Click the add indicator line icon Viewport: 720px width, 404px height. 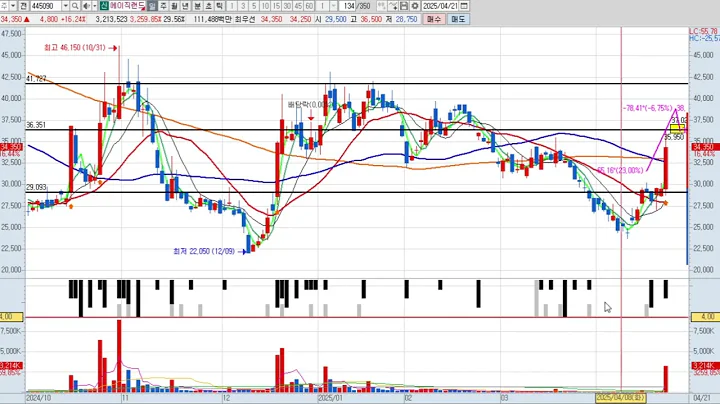393,6
